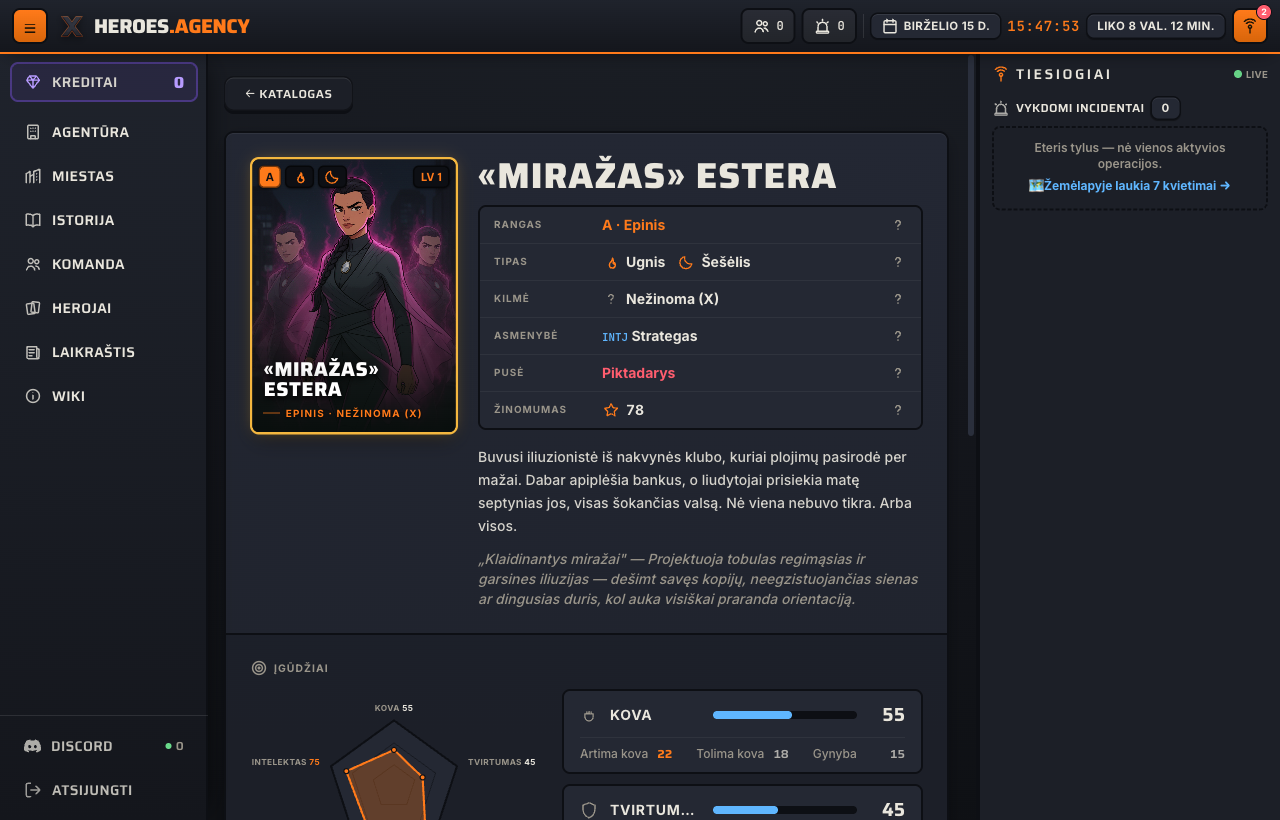The height and width of the screenshot is (820, 1280).
Task: Click the rank A badge on card
Action: click(x=270, y=177)
